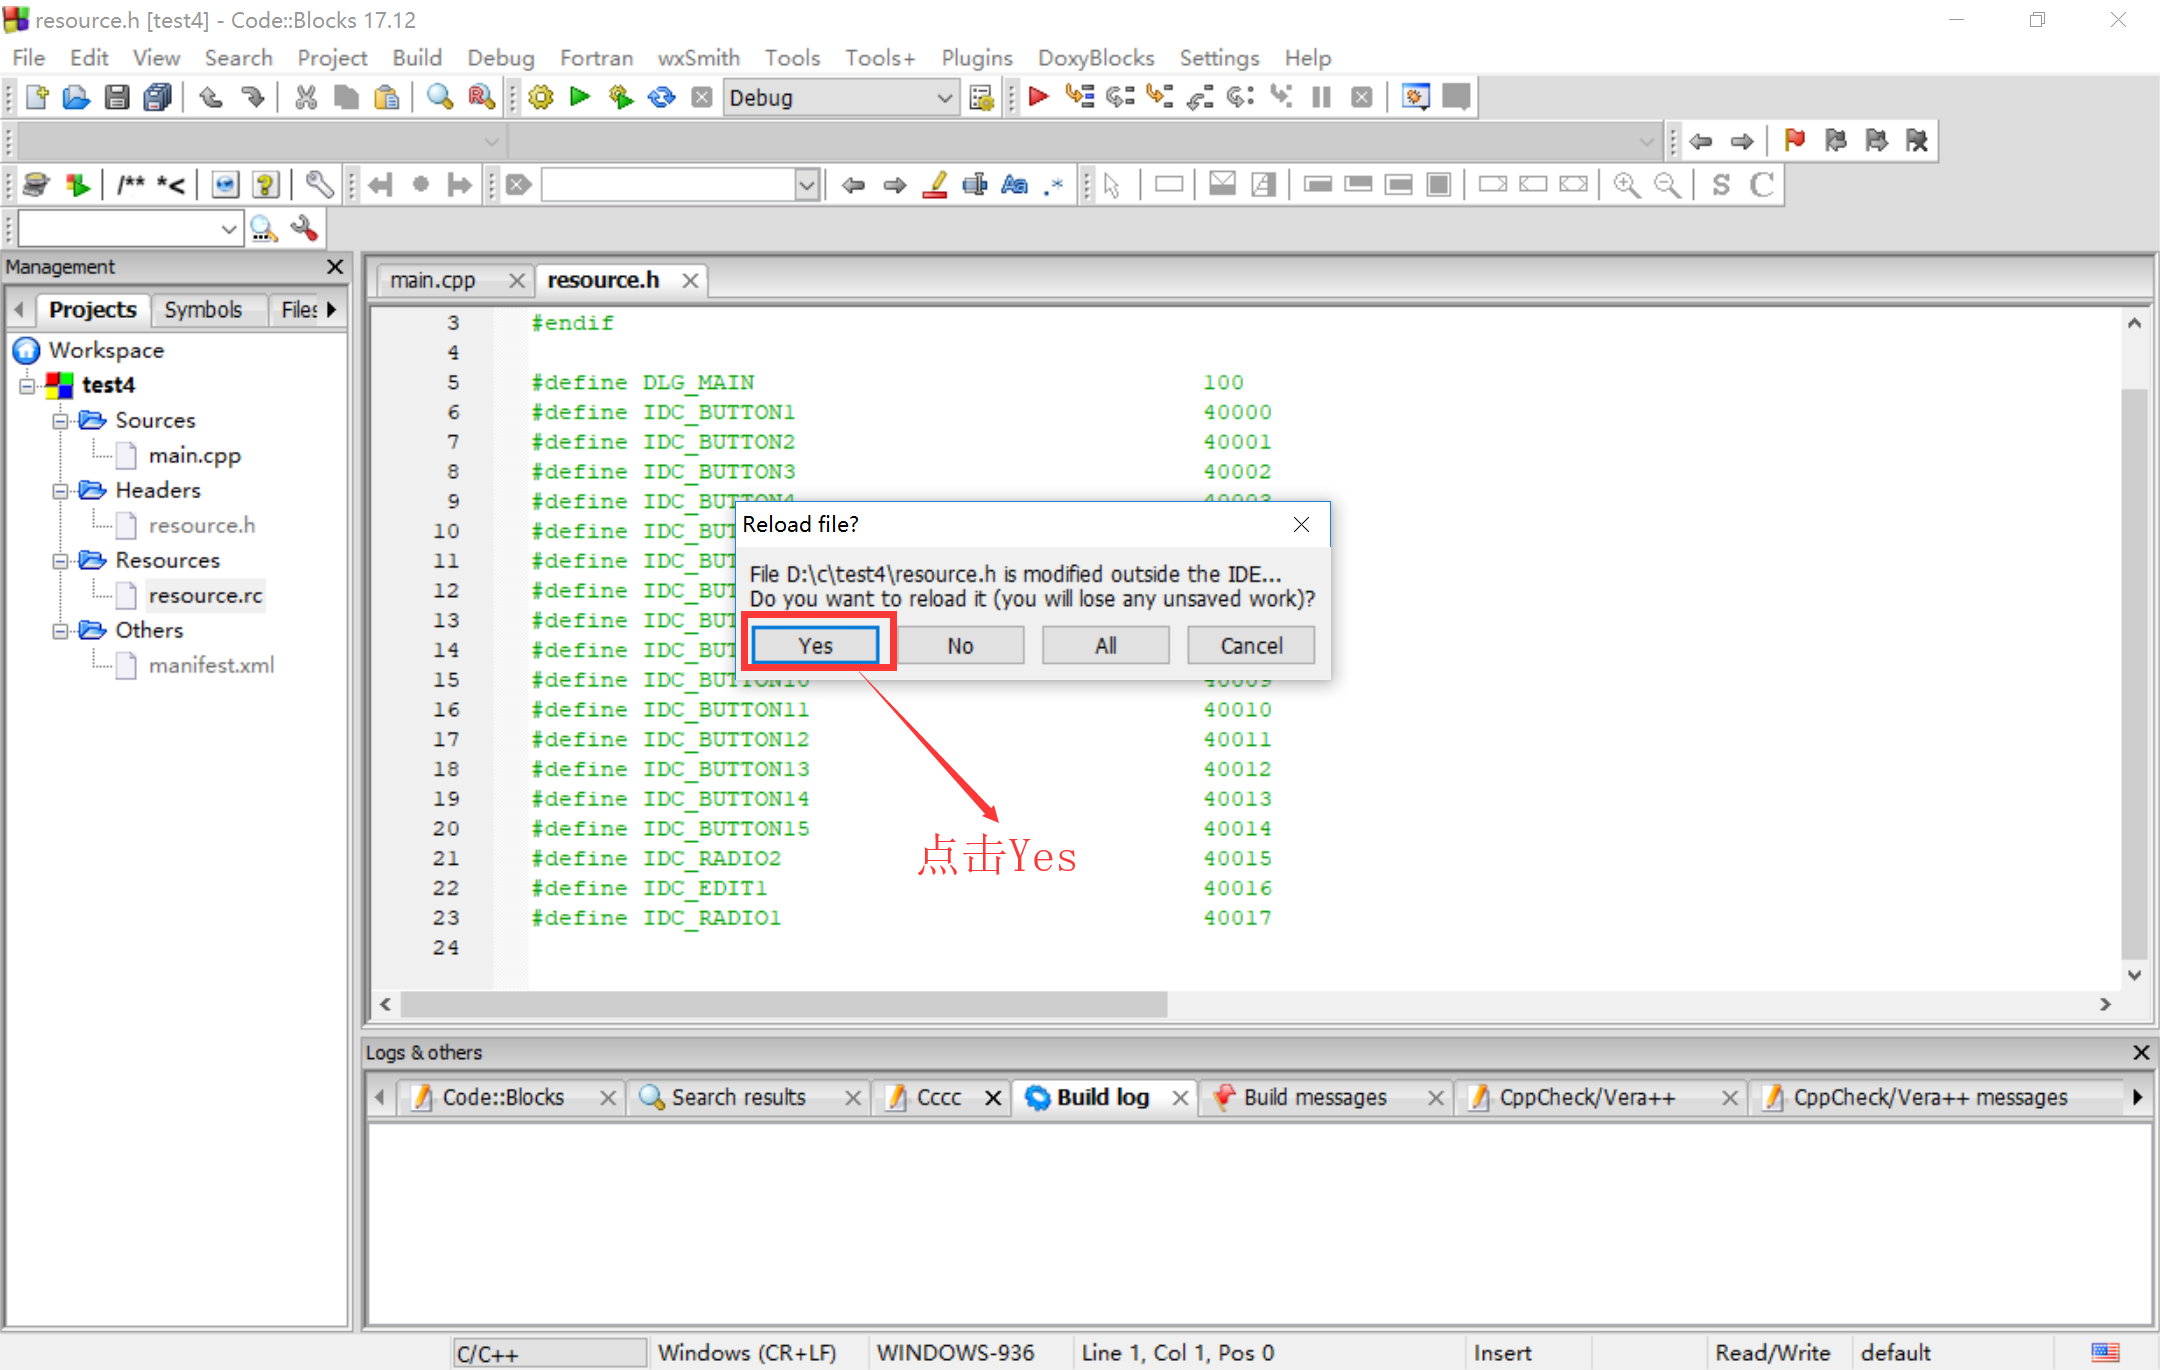2160x1370 pixels.
Task: Collapse the test4 project tree node
Action: pyautogui.click(x=28, y=386)
